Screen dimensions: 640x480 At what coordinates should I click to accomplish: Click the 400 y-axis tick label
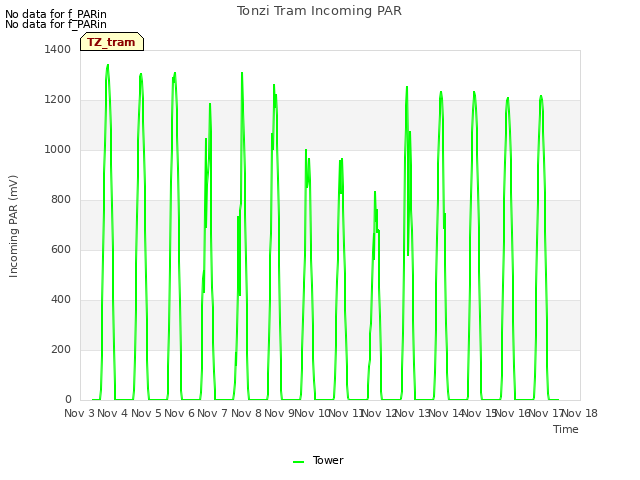point(61,300)
